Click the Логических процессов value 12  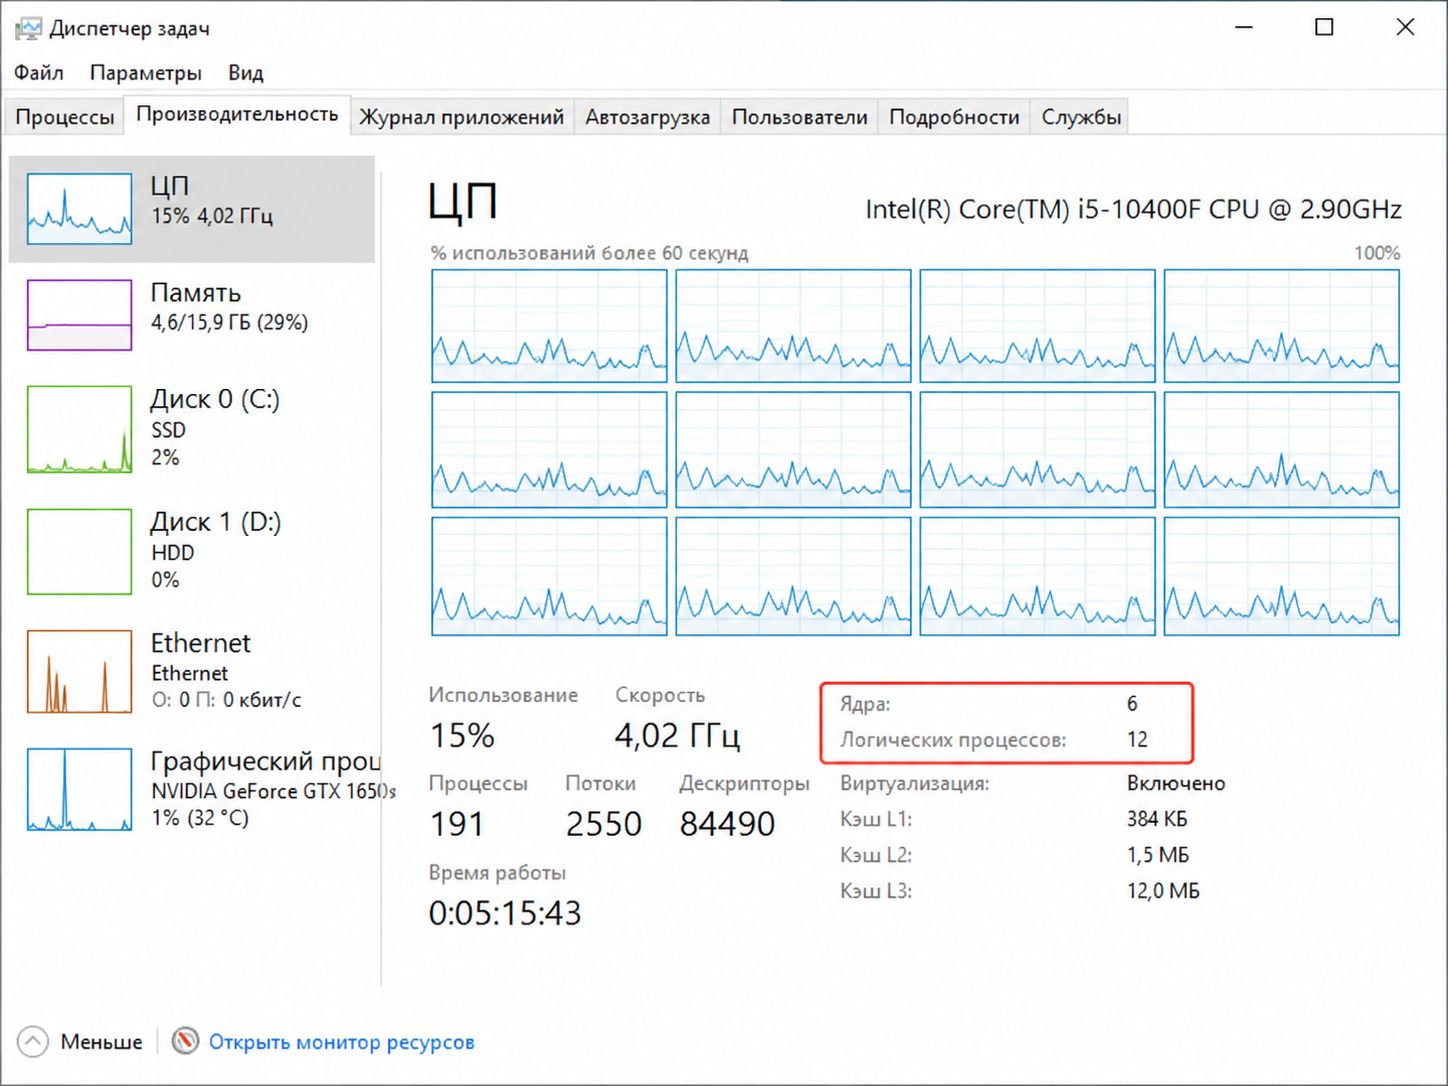pos(1137,740)
